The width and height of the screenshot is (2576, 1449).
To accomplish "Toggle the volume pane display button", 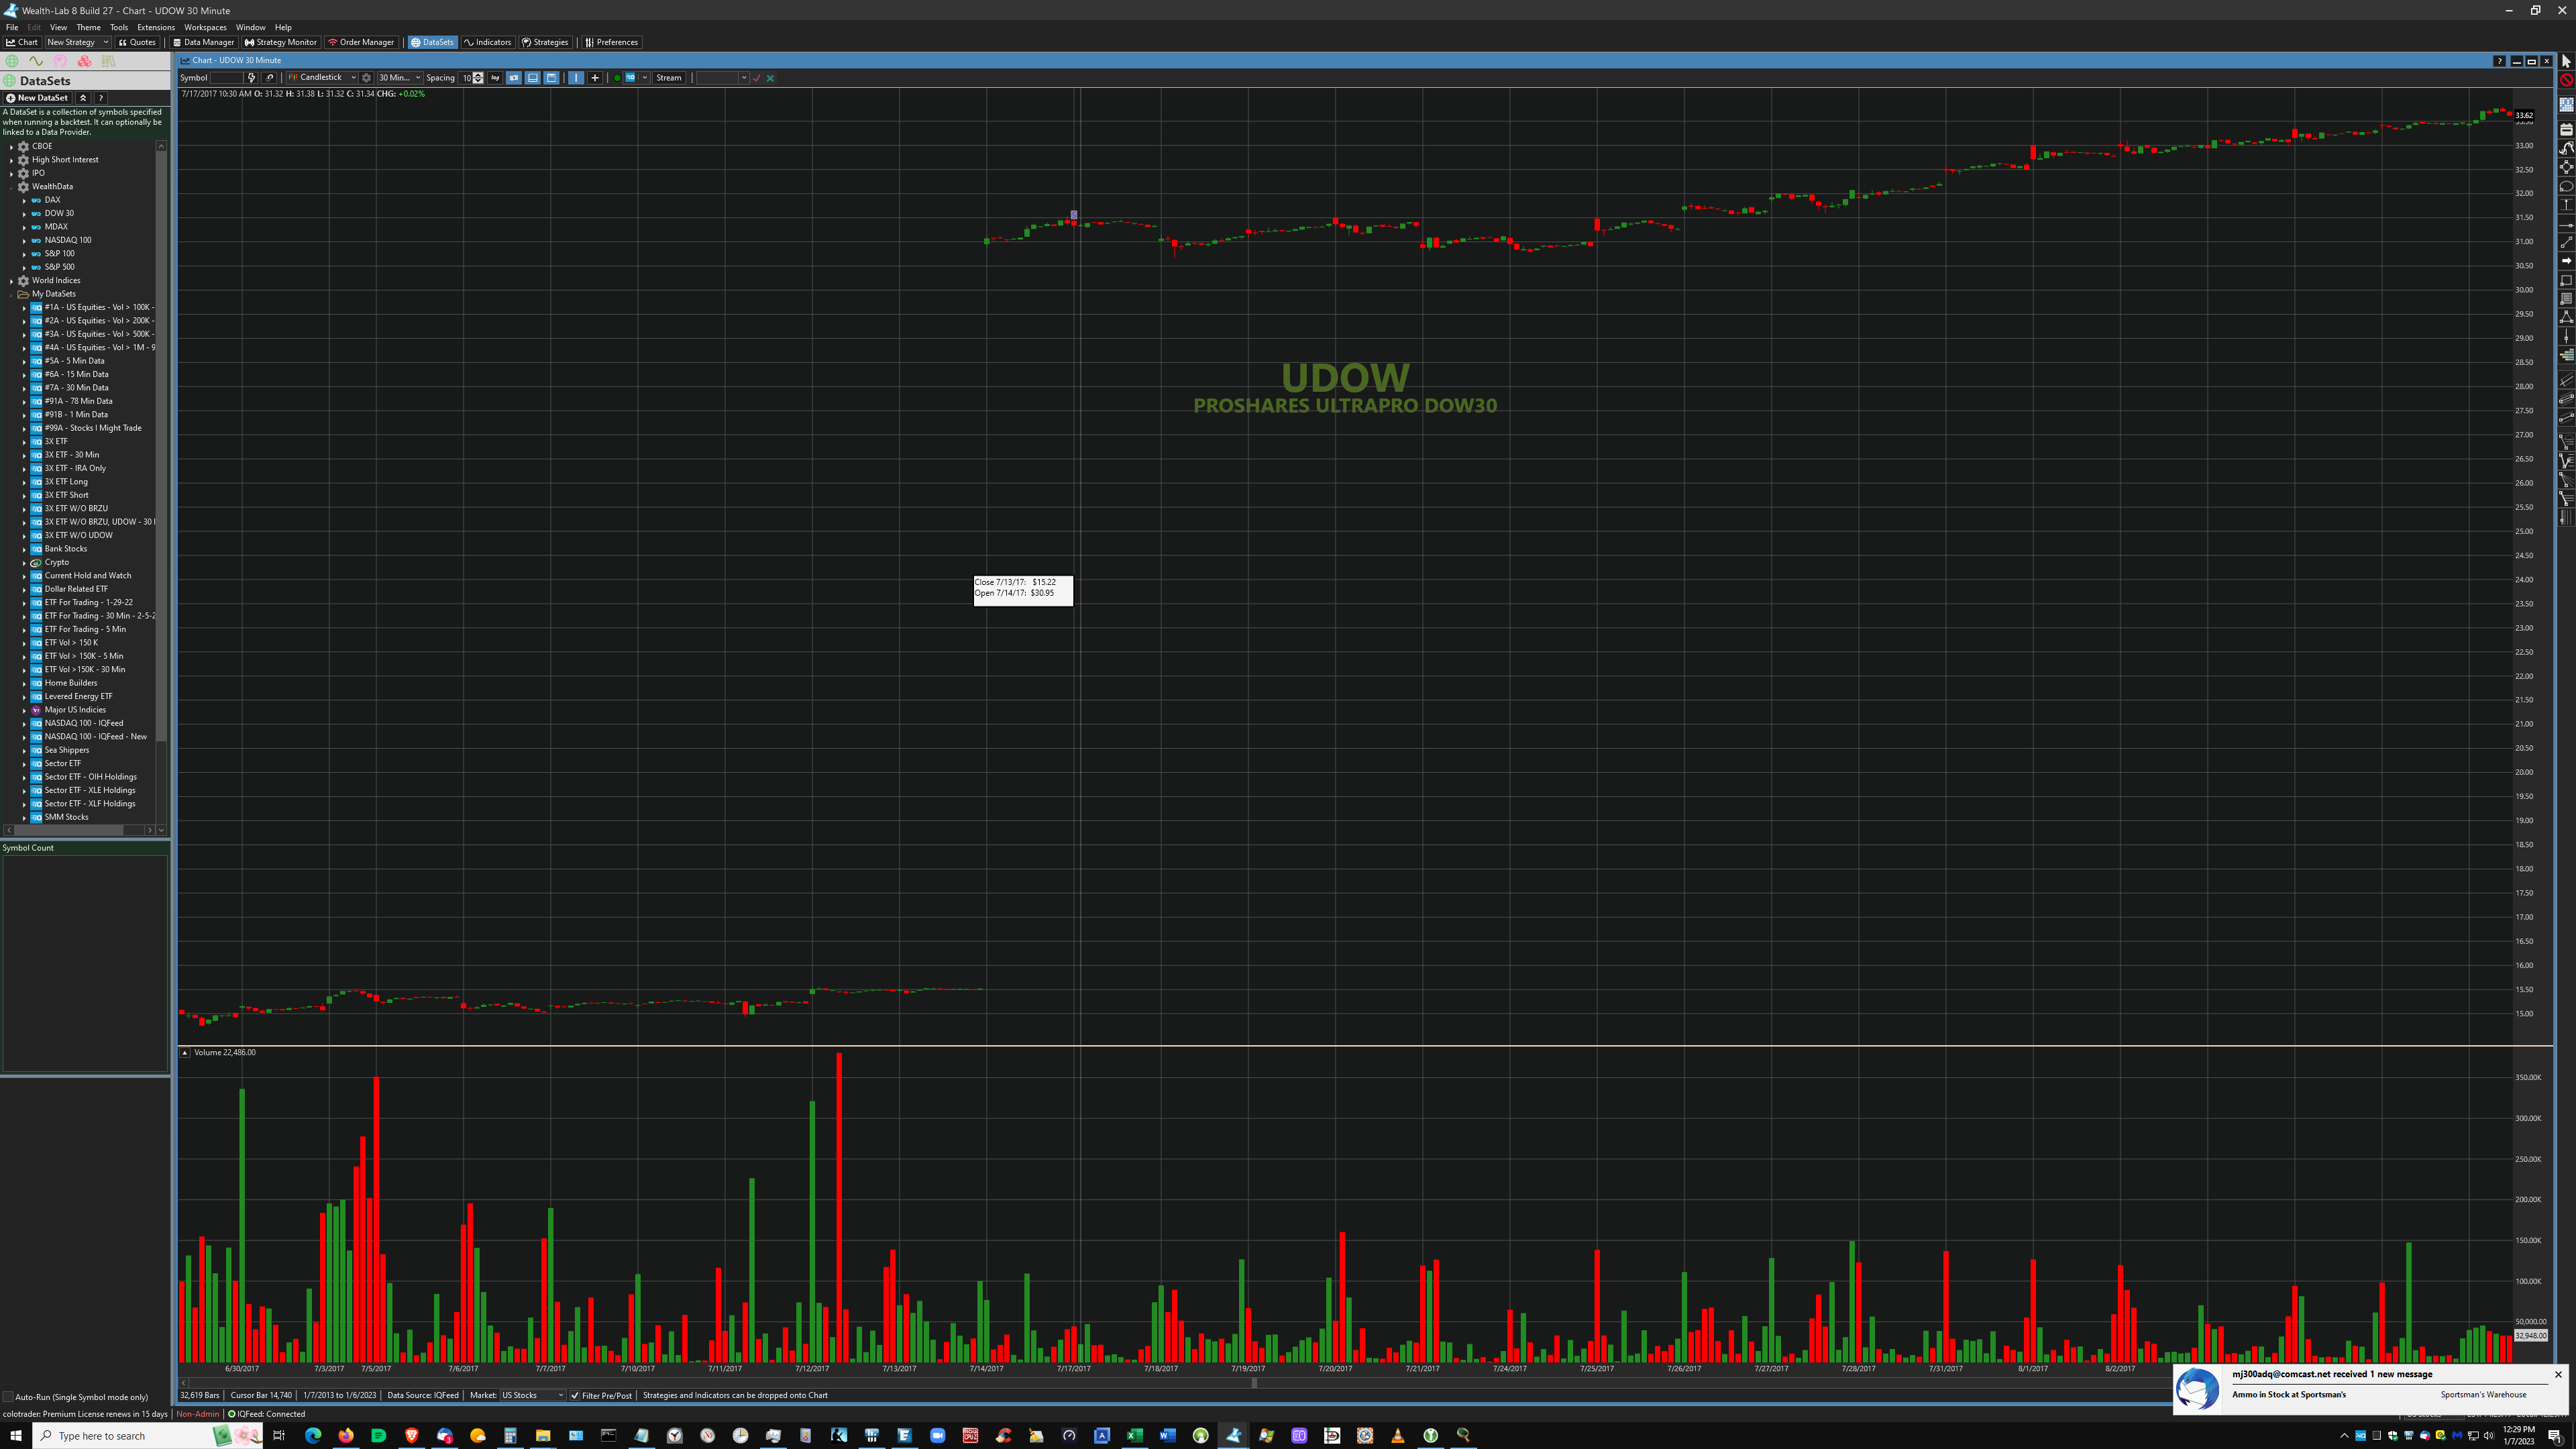I will point(533,78).
